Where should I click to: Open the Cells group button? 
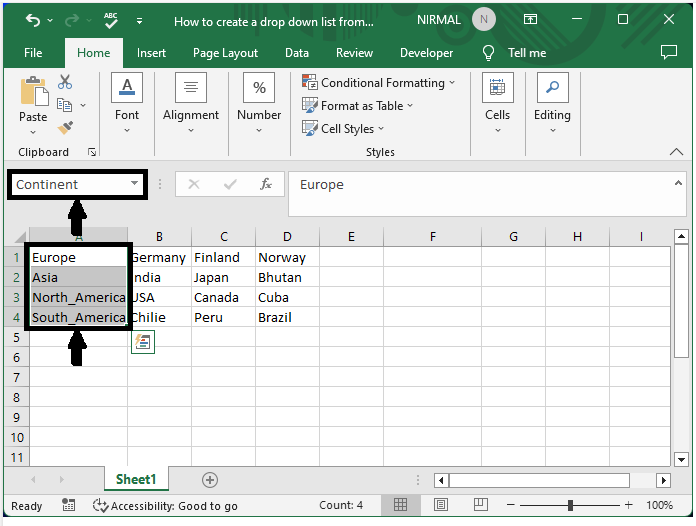[498, 103]
